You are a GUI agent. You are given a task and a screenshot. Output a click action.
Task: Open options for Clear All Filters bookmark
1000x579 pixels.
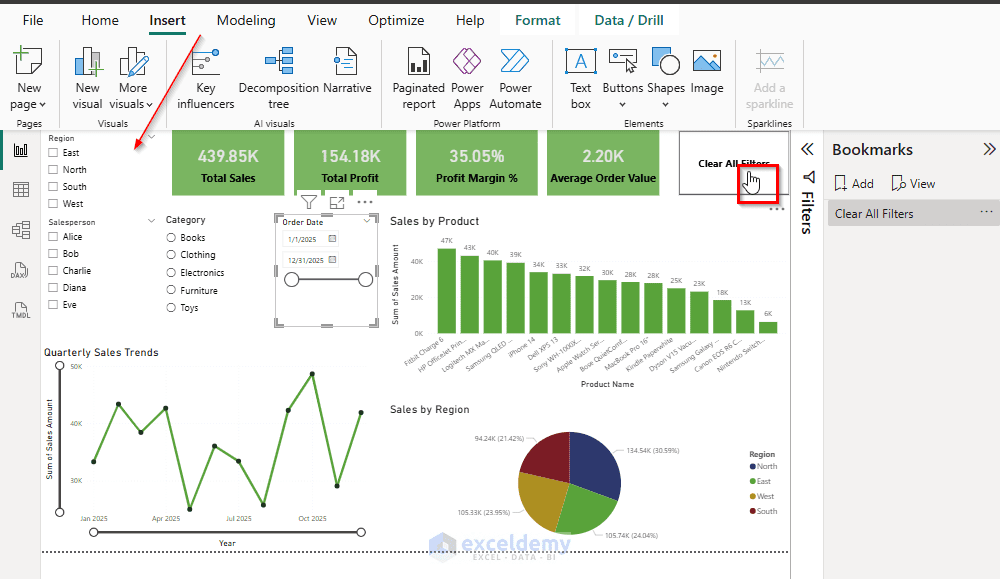coord(986,212)
